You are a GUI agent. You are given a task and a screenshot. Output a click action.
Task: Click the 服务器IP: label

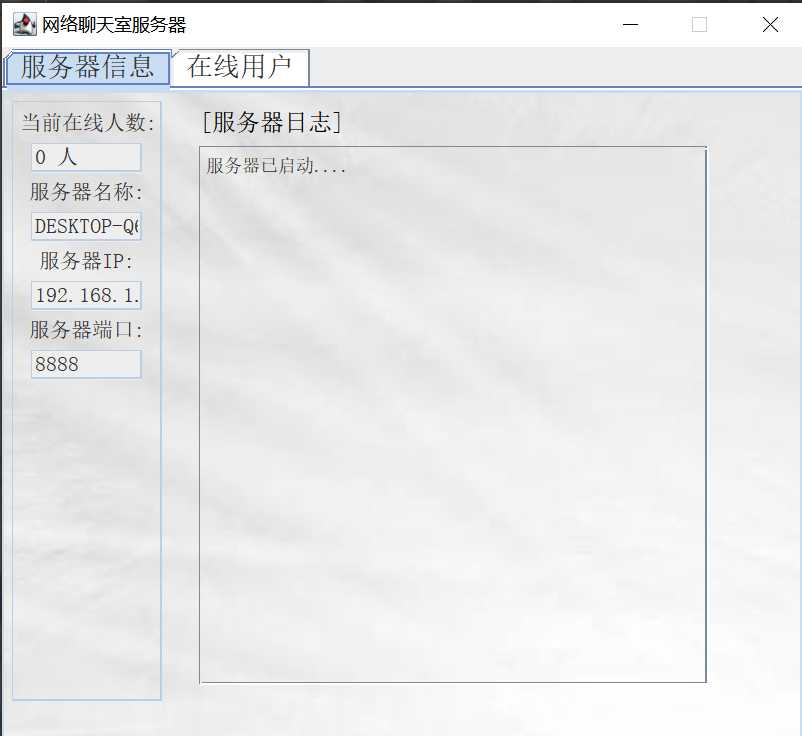(x=86, y=261)
